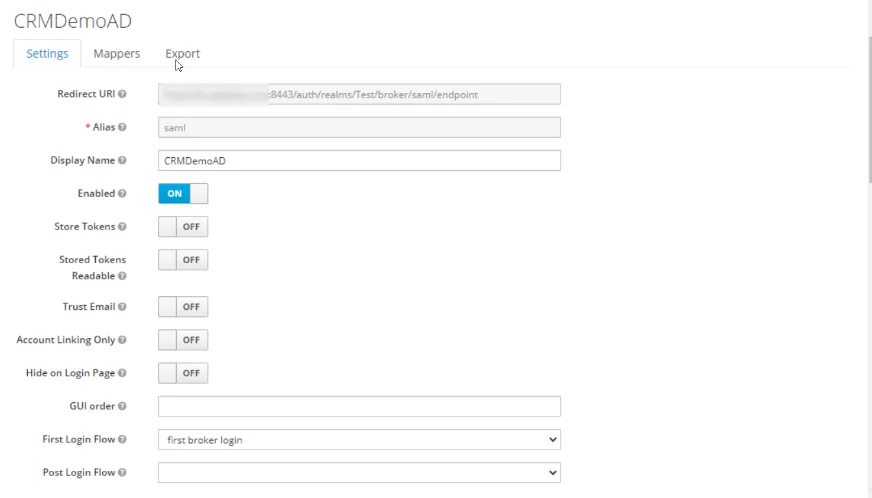Click the Account Linking Only label
The image size is (872, 498).
[66, 339]
